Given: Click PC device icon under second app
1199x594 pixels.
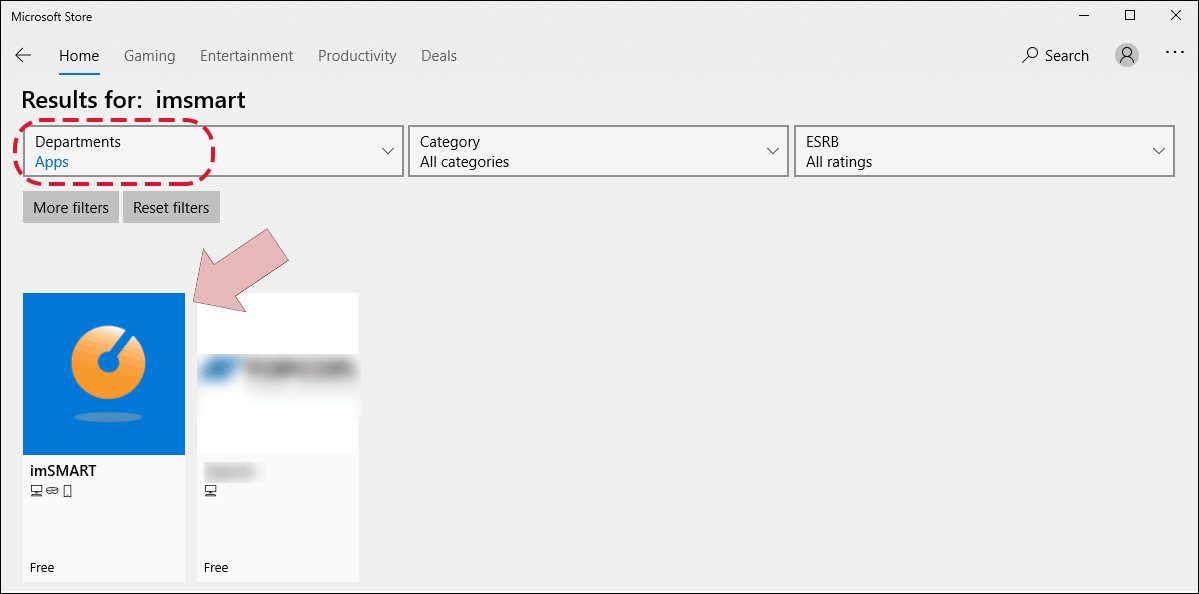Looking at the screenshot, I should pos(211,491).
